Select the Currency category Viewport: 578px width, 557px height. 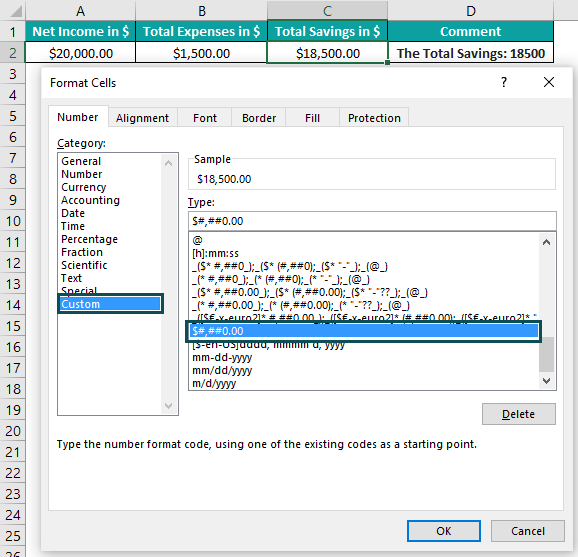click(x=84, y=187)
